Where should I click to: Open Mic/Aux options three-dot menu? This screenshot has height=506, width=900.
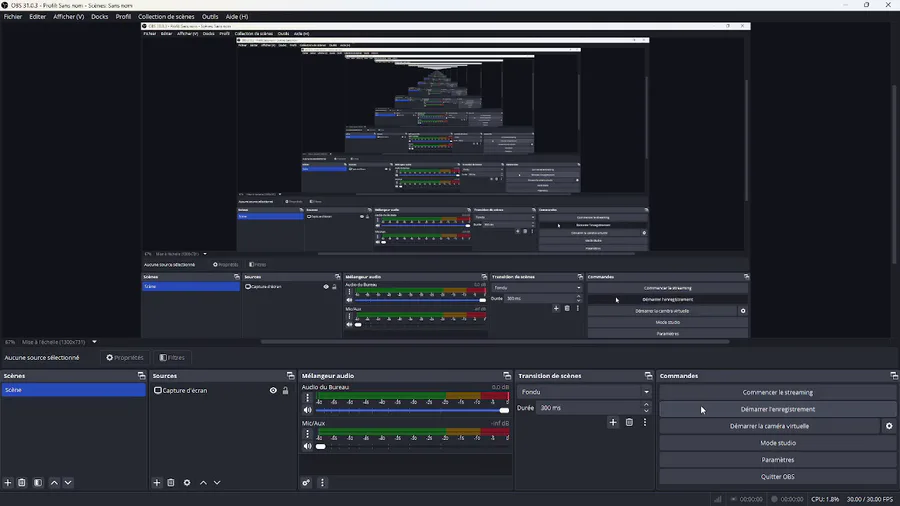[307, 434]
